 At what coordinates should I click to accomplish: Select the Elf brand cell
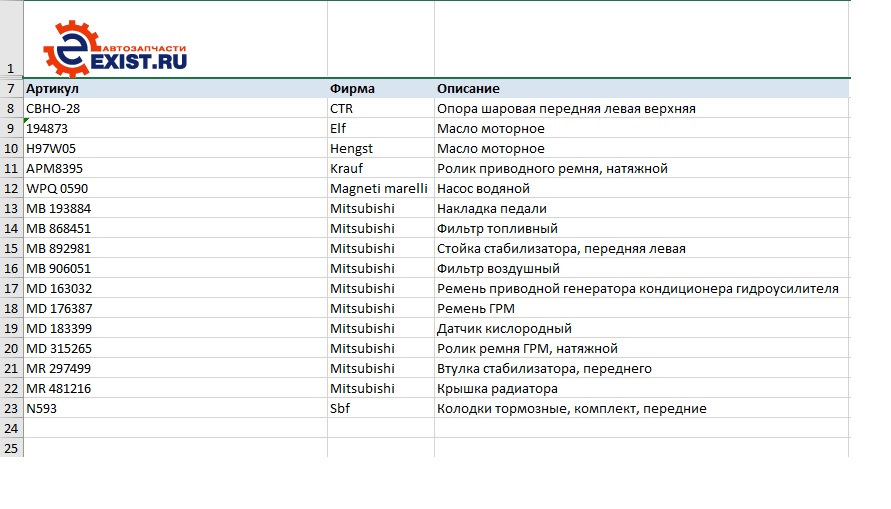click(x=381, y=128)
